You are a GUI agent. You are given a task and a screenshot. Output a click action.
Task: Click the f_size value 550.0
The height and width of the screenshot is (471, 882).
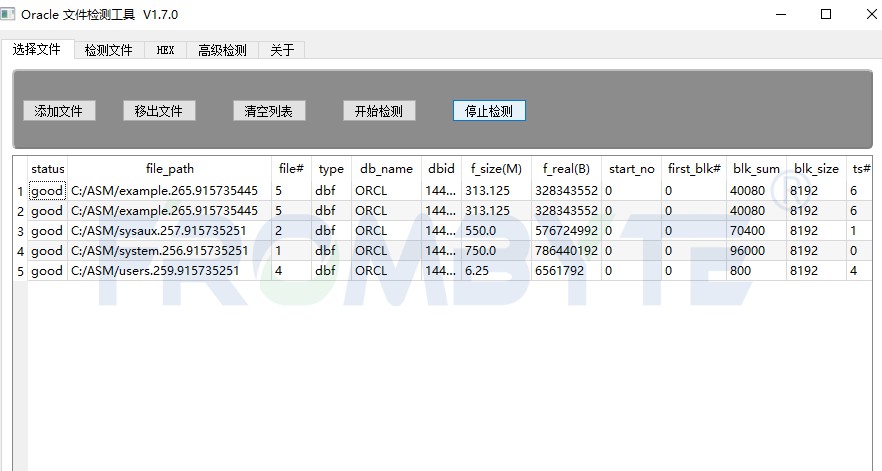pos(496,231)
